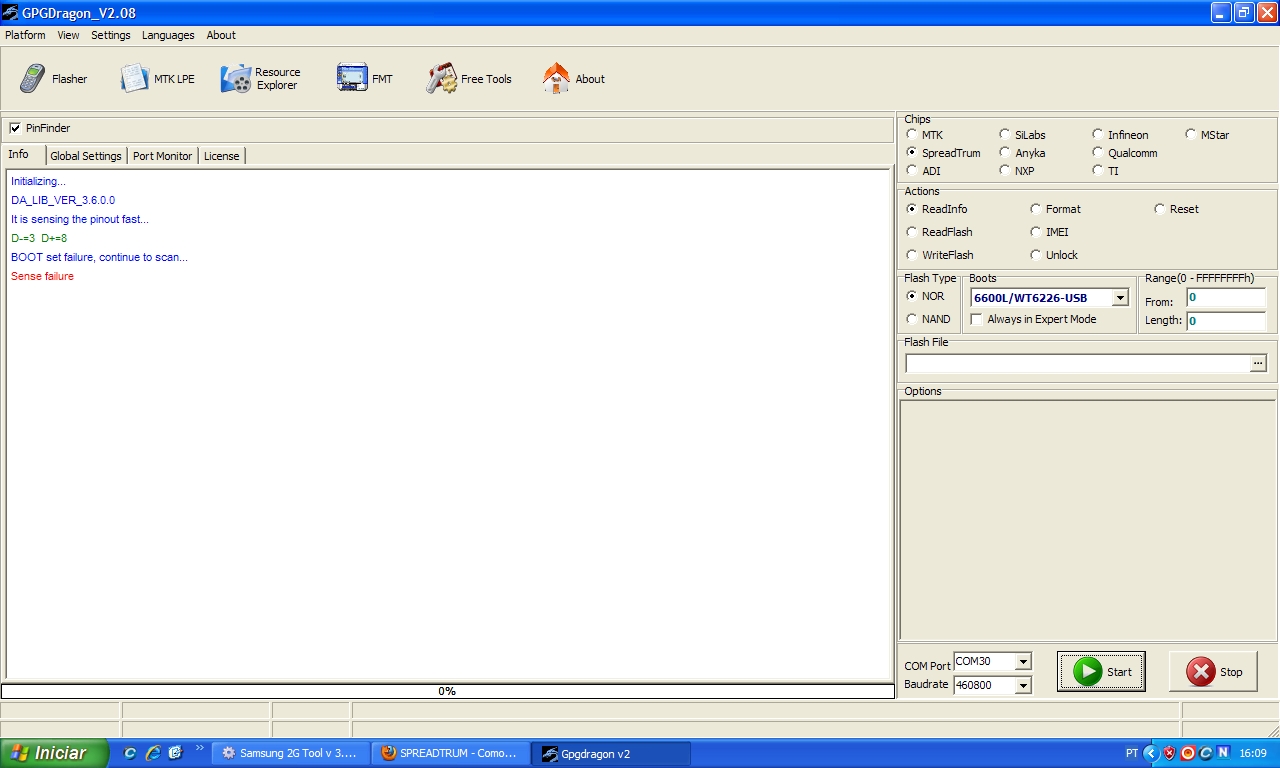Open the Languages menu
The width and height of the screenshot is (1280, 768).
[x=168, y=35]
